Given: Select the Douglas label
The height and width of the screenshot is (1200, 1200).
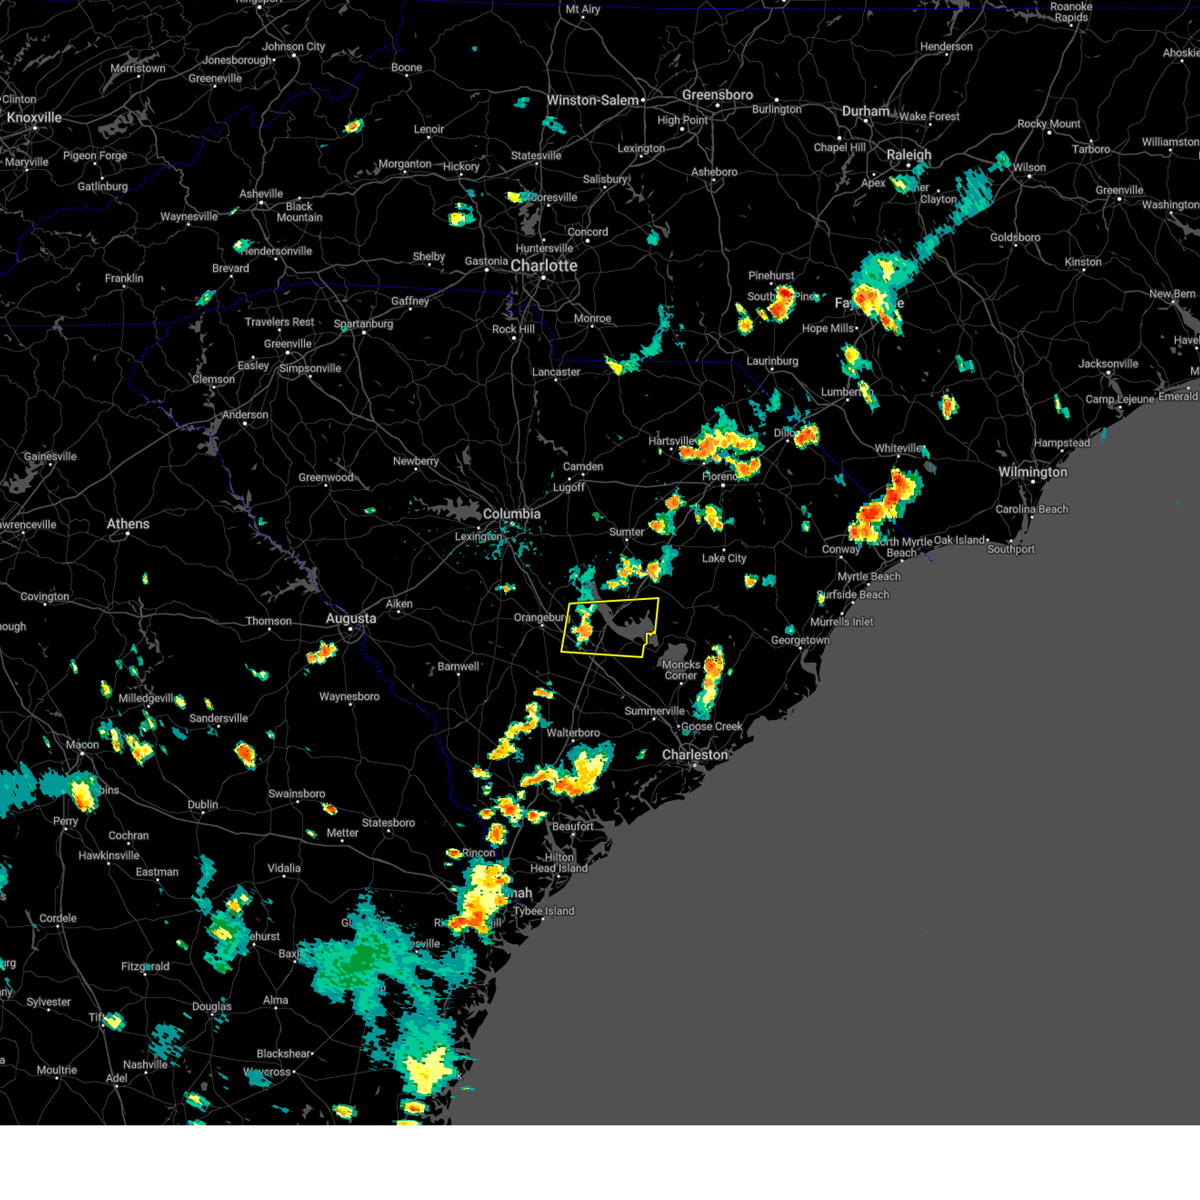Looking at the screenshot, I should coord(211,1007).
